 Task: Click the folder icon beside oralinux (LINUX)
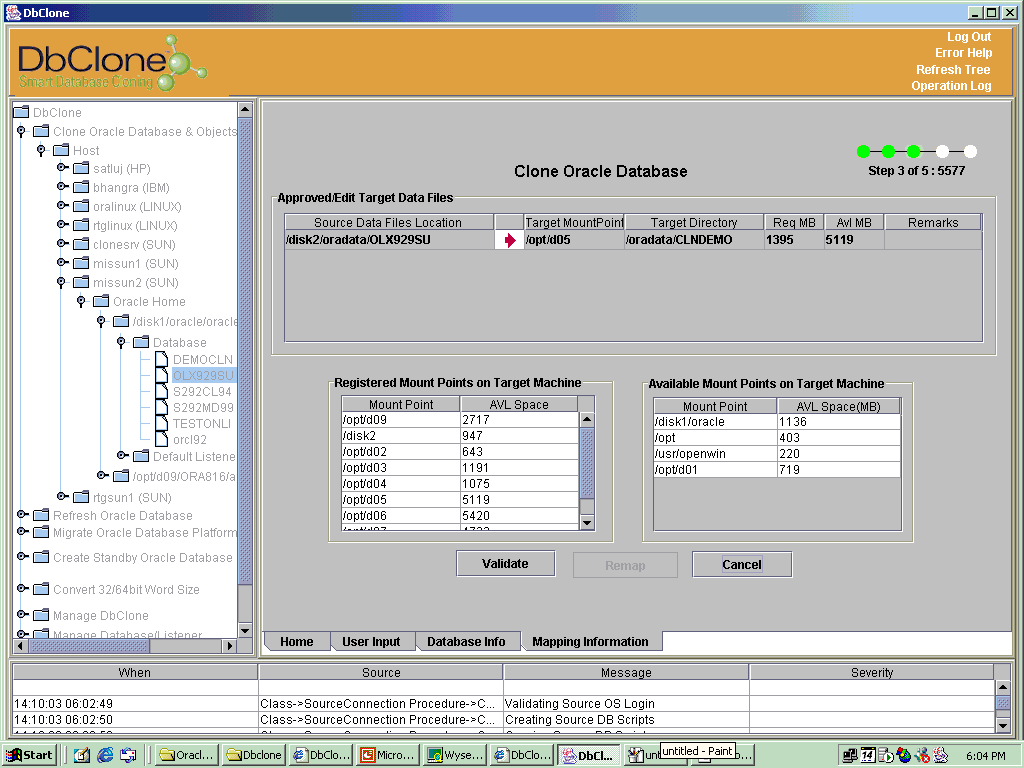[x=81, y=206]
